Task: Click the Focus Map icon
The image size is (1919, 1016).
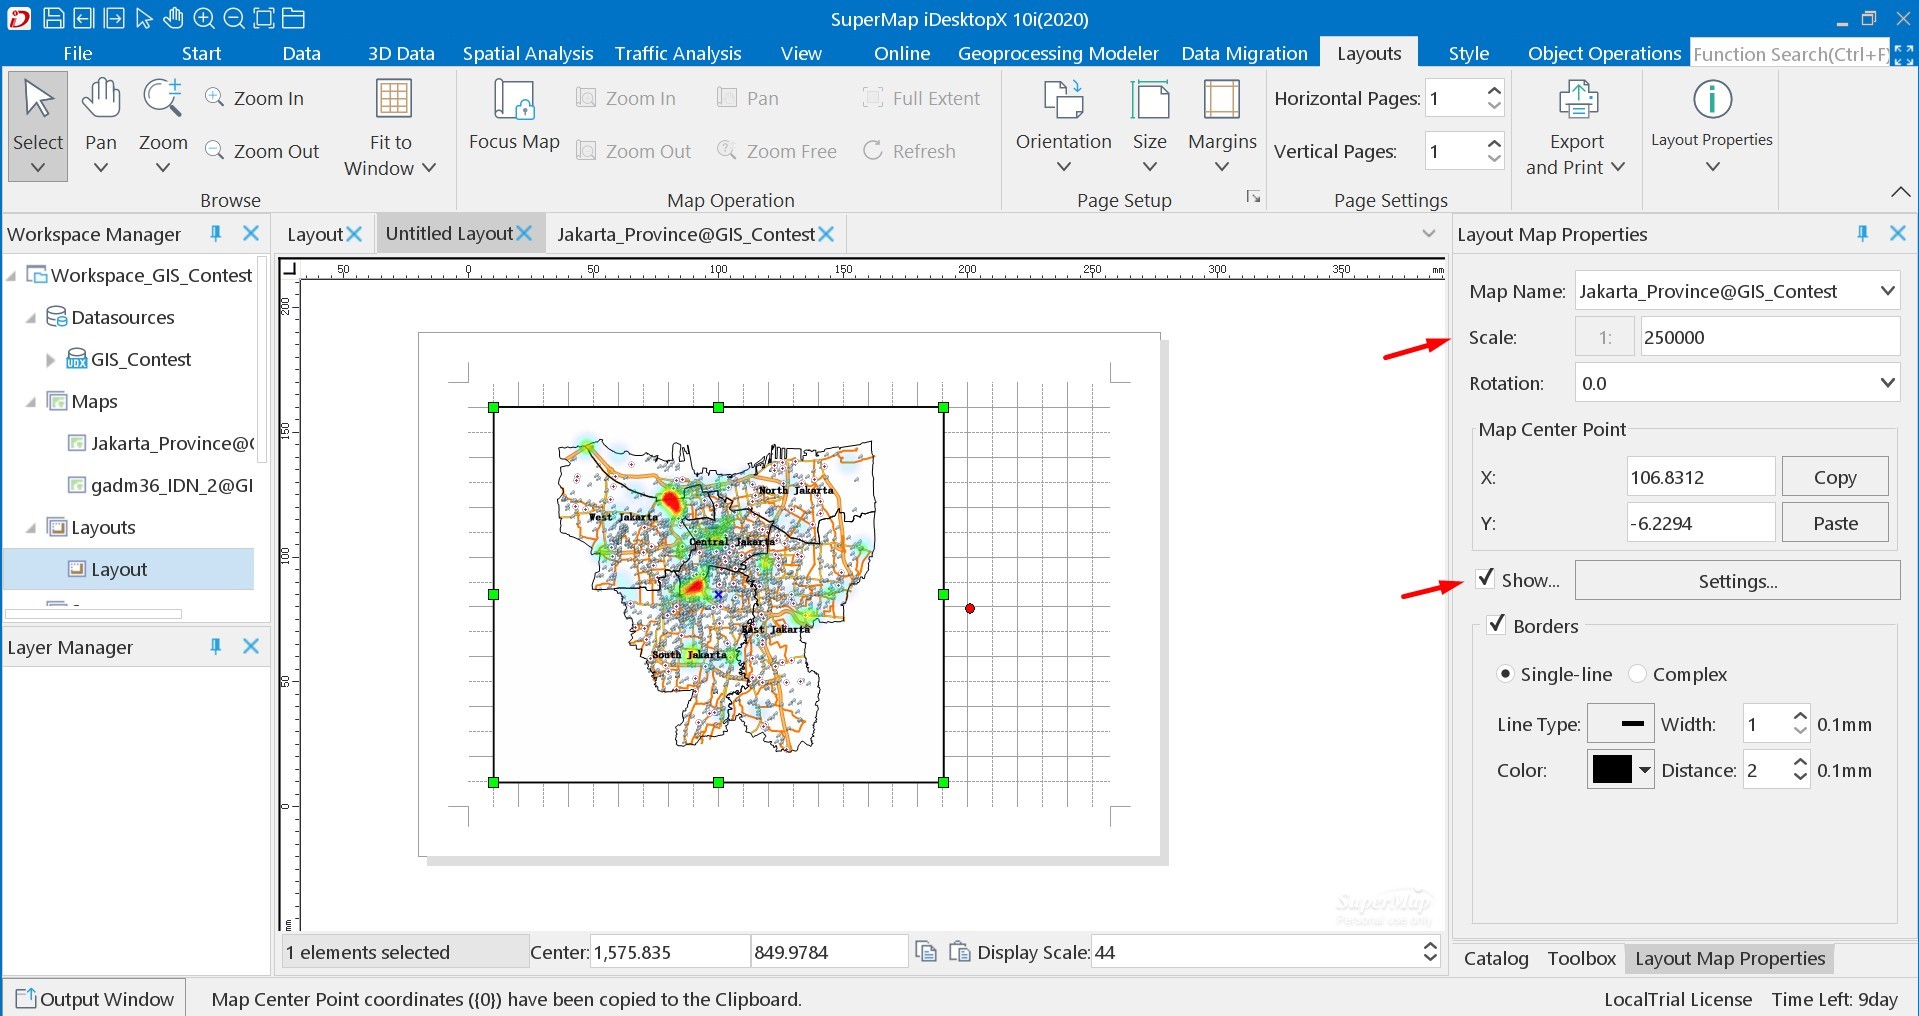Action: (514, 100)
